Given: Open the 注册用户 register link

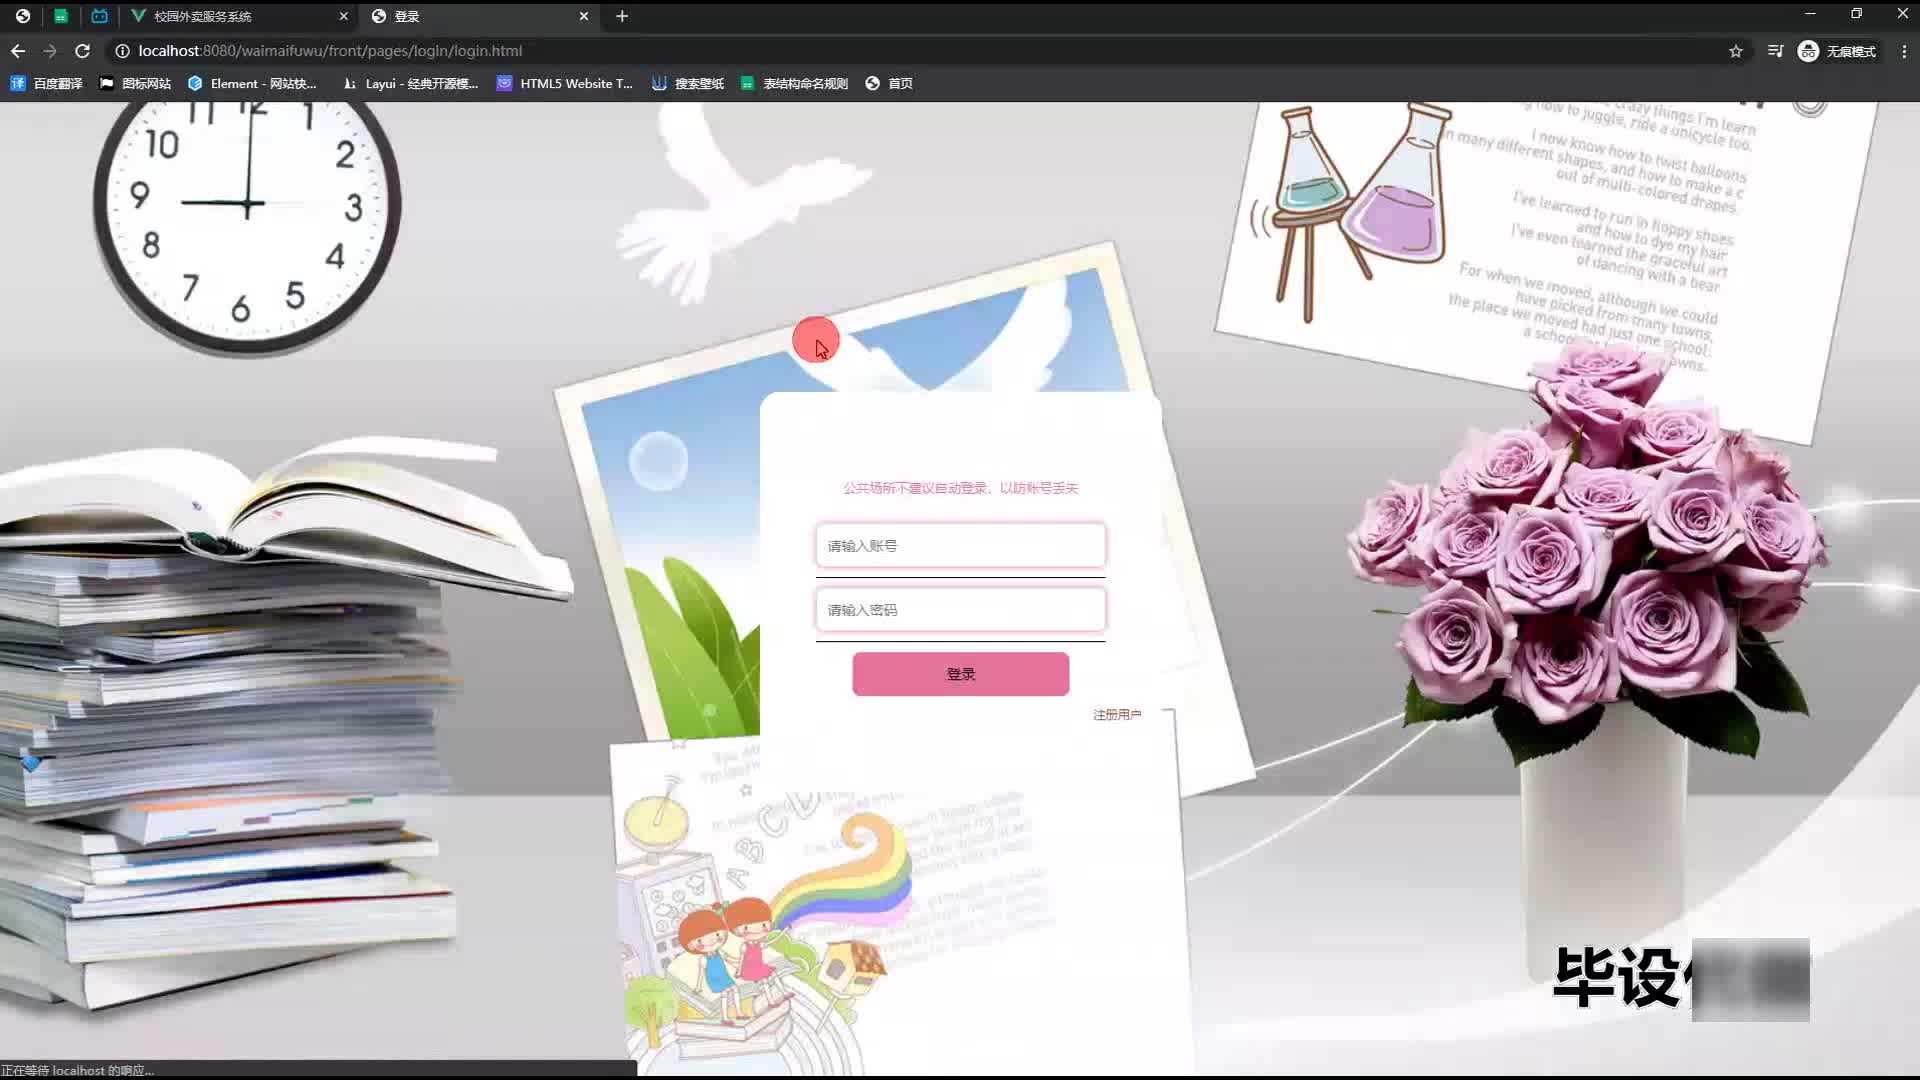Looking at the screenshot, I should click(1116, 715).
